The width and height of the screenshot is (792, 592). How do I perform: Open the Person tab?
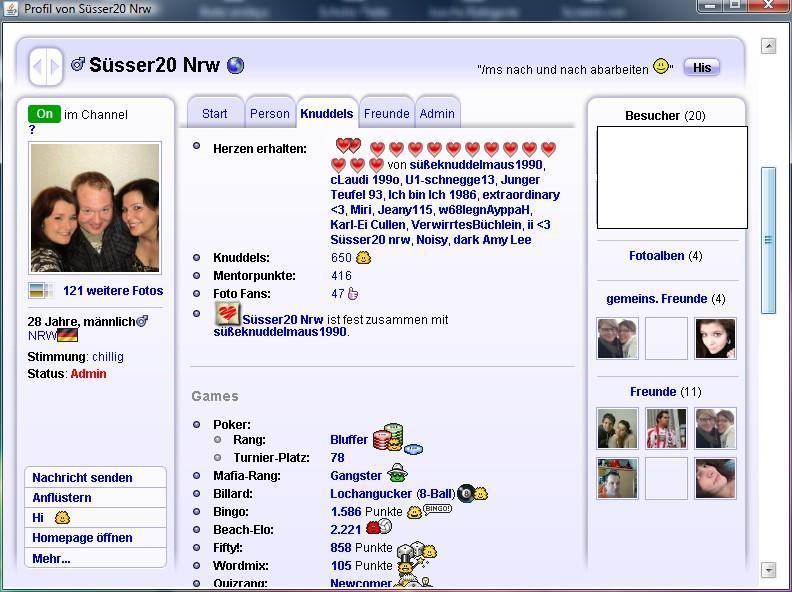270,114
